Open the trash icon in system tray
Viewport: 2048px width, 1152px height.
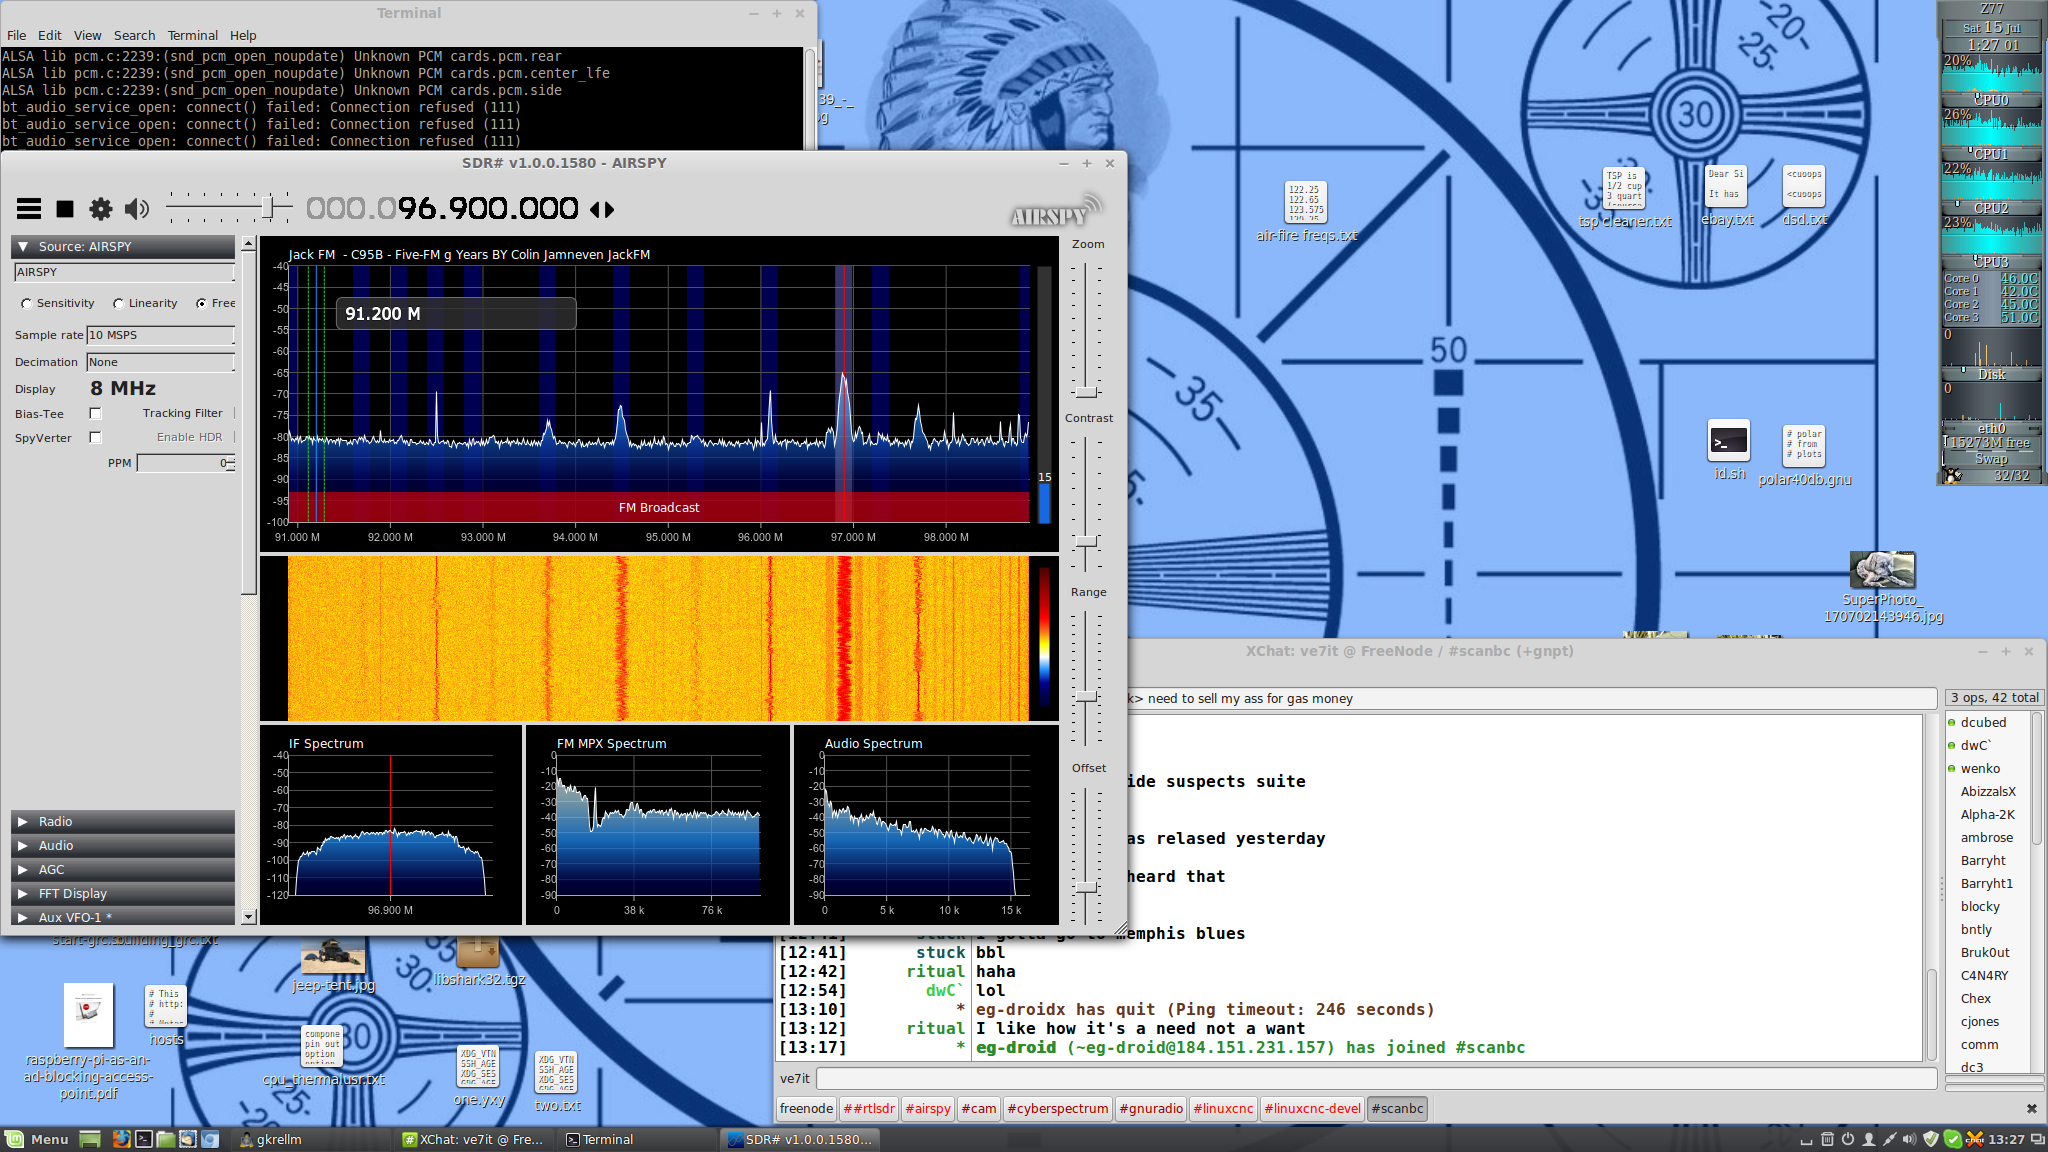tap(1827, 1139)
